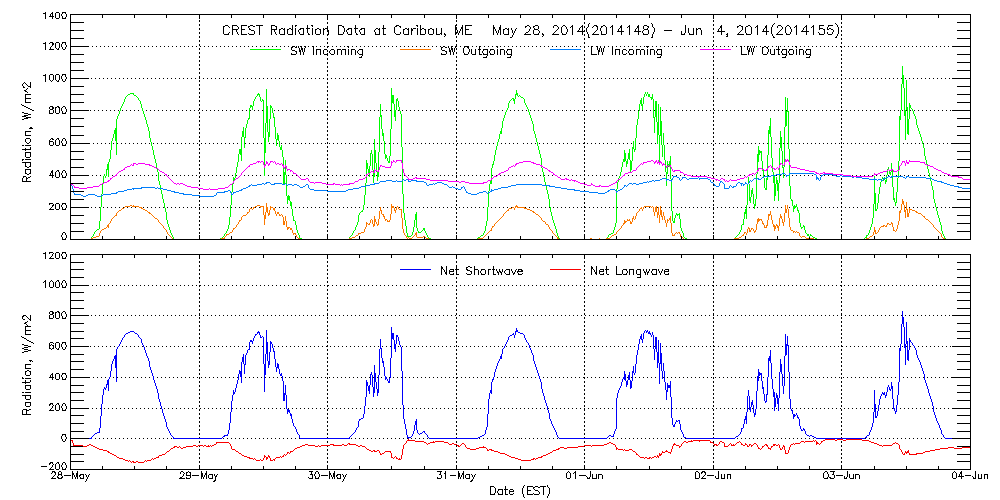Click the upper chart's "Radiation, W/m^2" axis title

click(29, 127)
